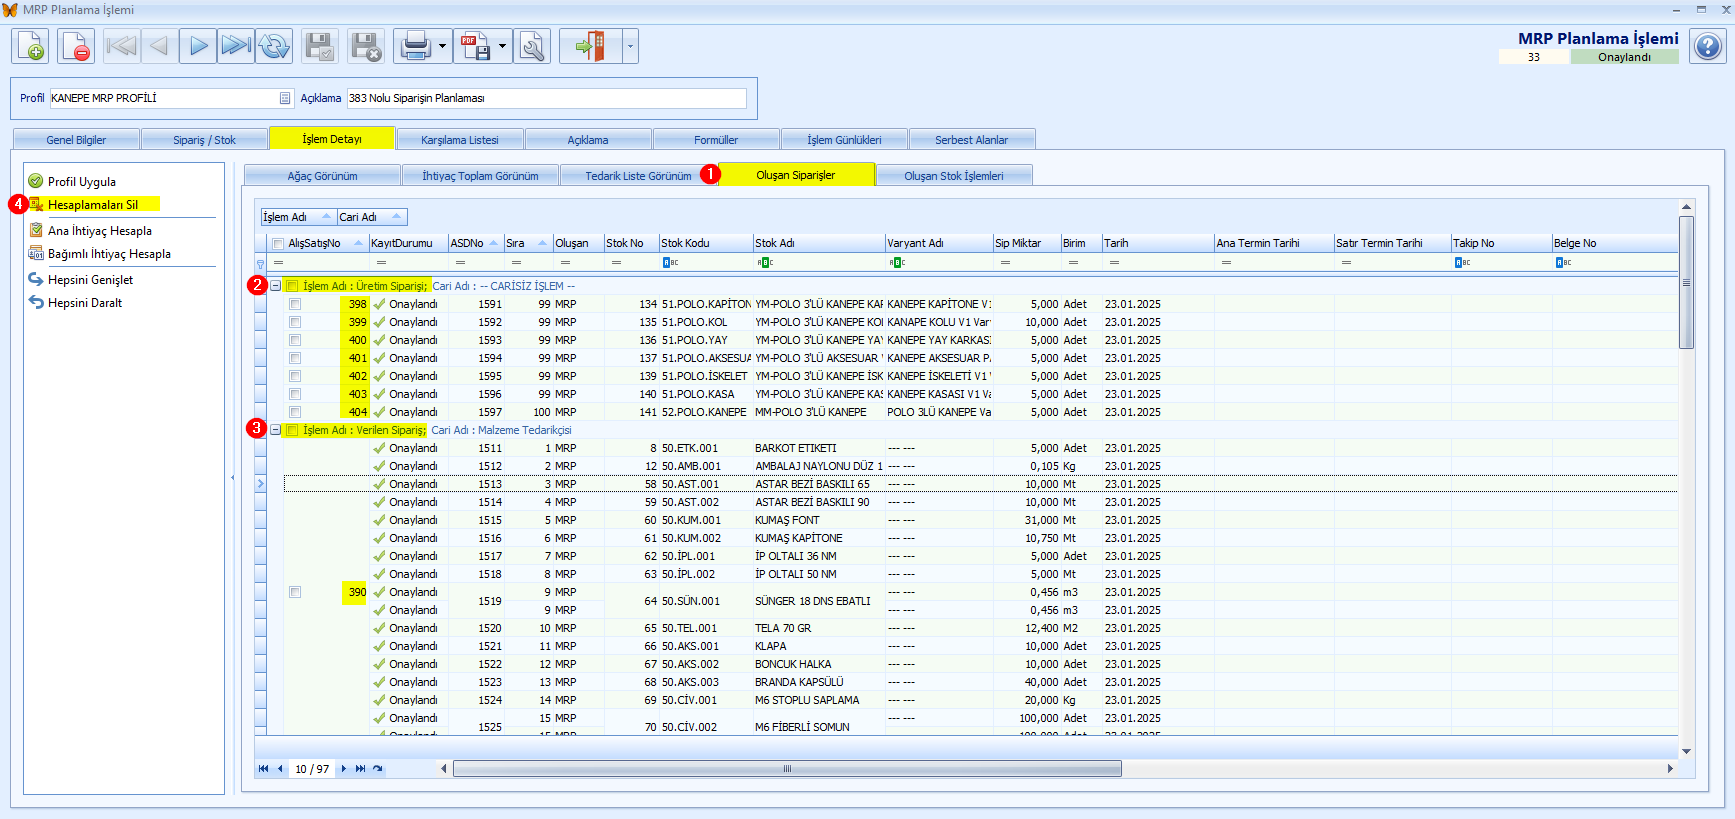
Task: Click the printer icon
Action: (x=414, y=46)
